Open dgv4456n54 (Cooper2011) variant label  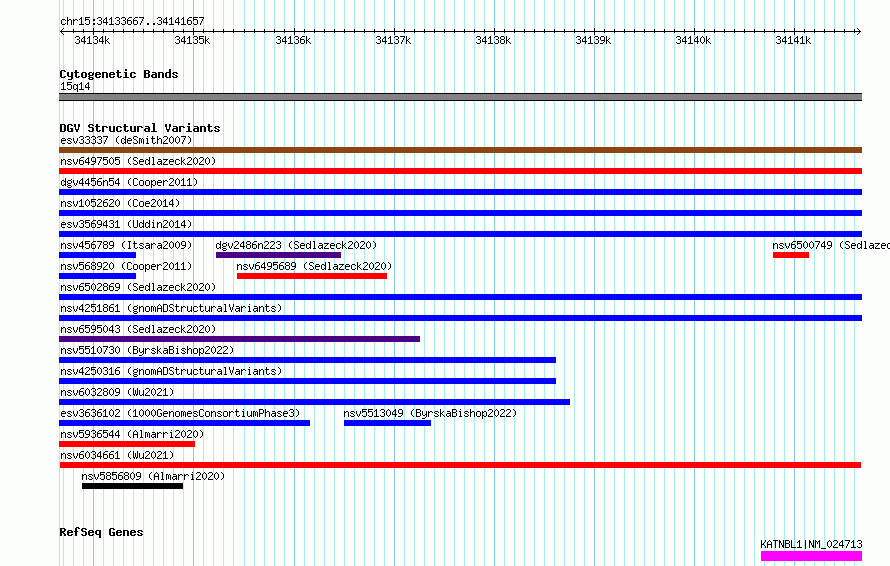pos(129,182)
